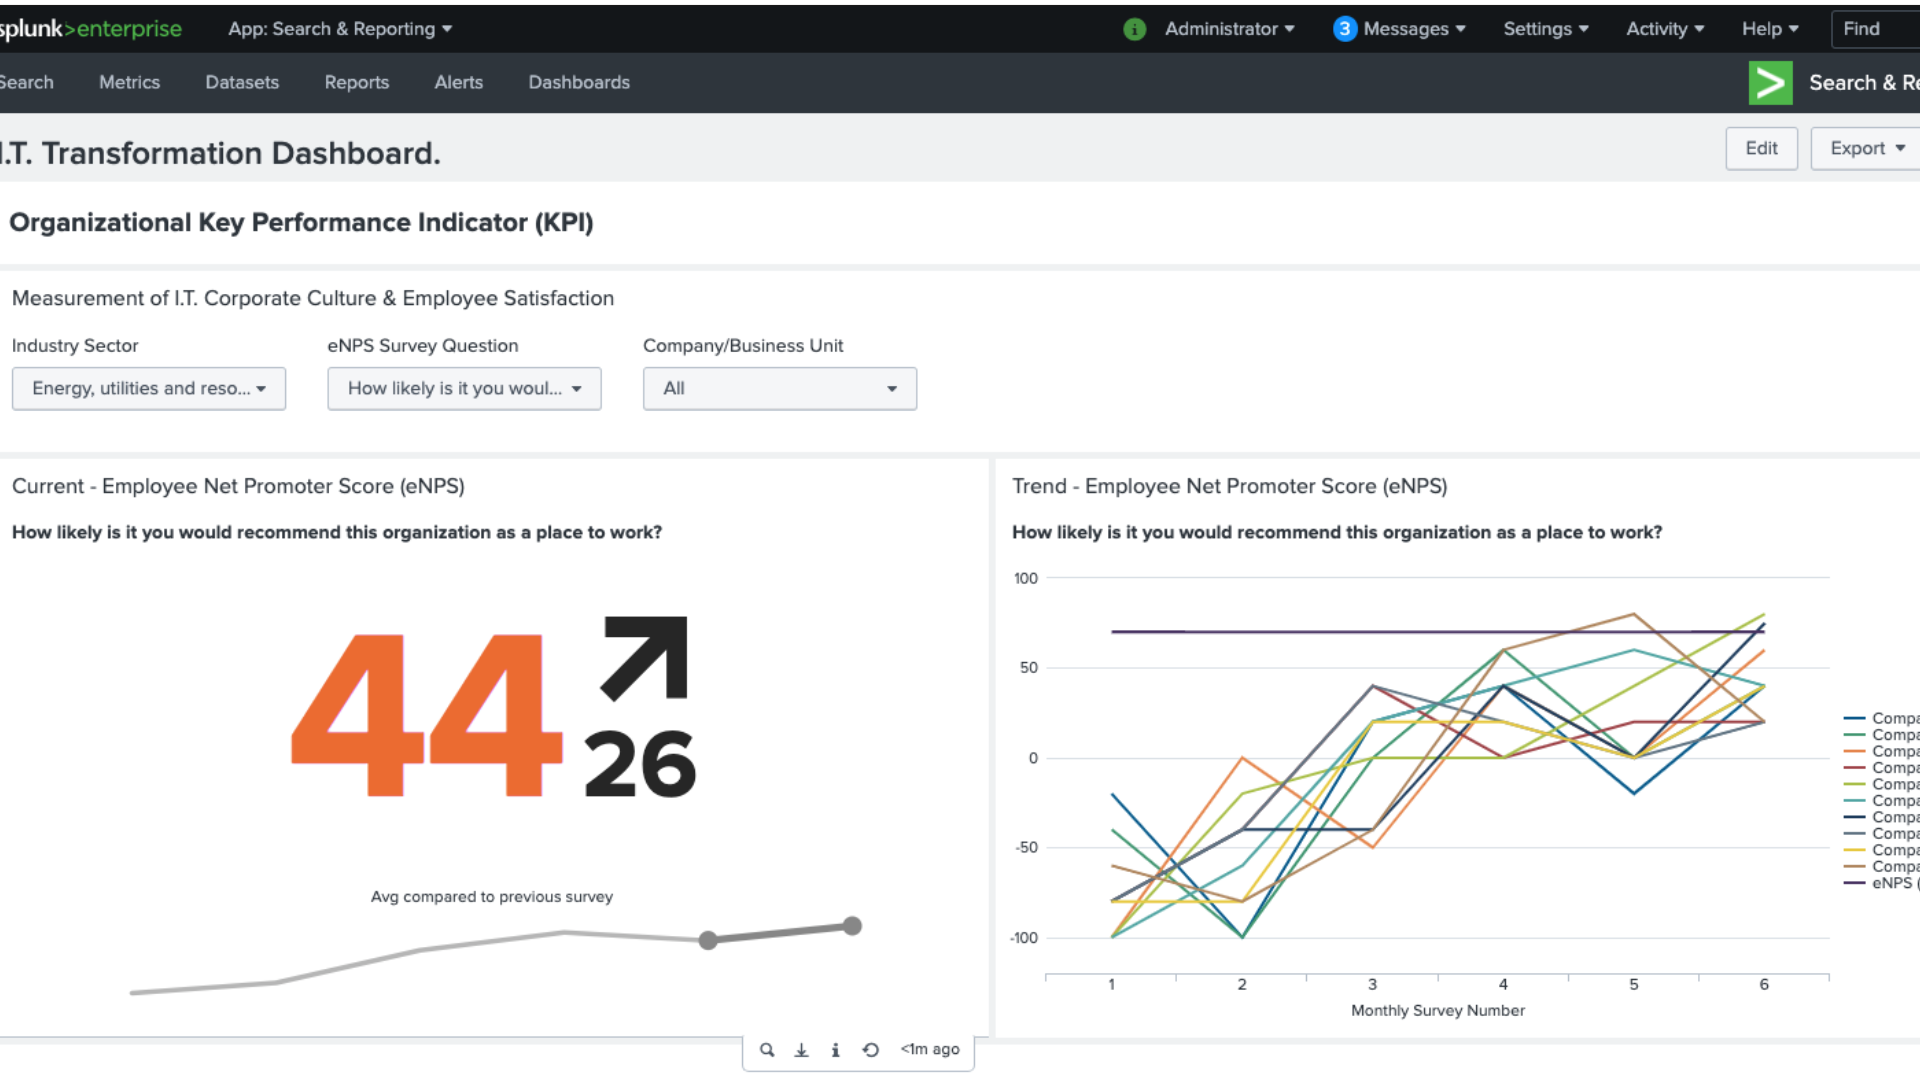Click the green Administrator status info icon
Image resolution: width=1920 pixels, height=1080 pixels.
1134,29
